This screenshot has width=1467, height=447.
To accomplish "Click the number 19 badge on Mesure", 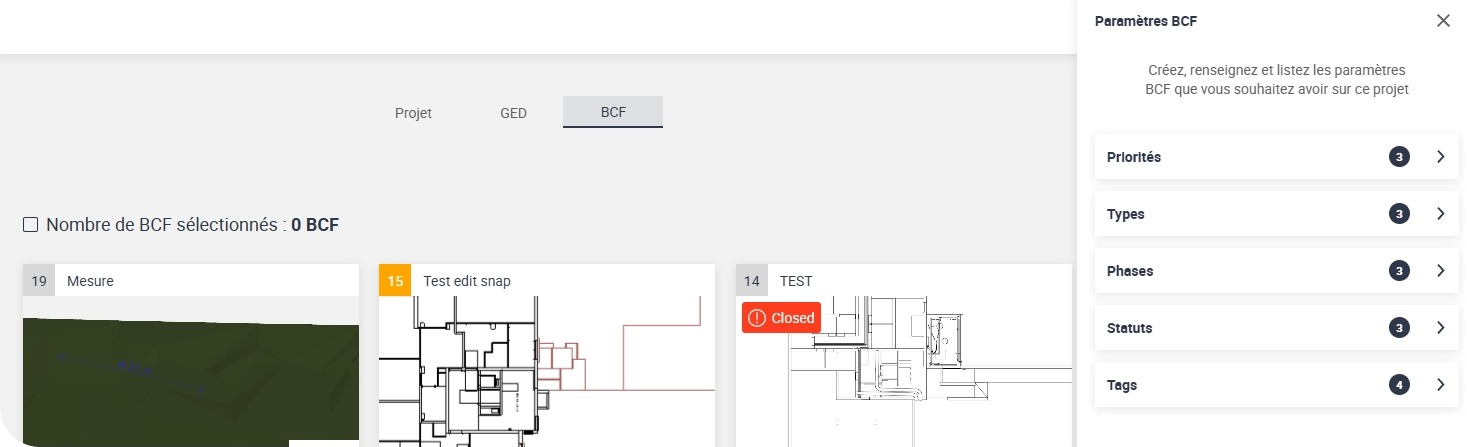I will [x=39, y=281].
